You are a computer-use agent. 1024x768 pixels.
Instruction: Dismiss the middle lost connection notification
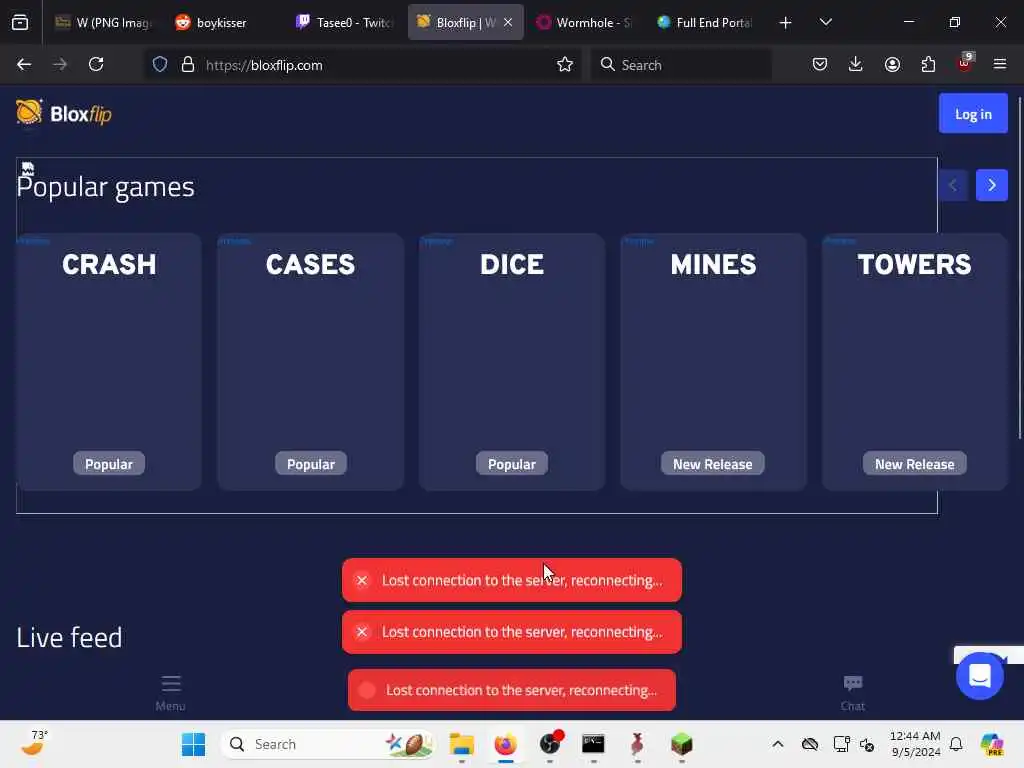362,632
